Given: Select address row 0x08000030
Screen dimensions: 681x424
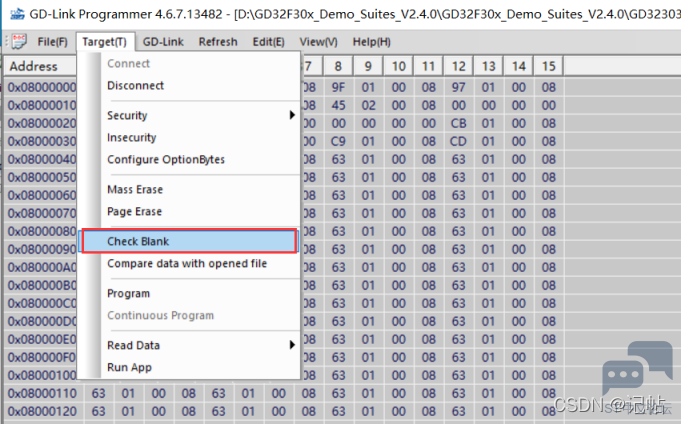Looking at the screenshot, I should [x=42, y=141].
